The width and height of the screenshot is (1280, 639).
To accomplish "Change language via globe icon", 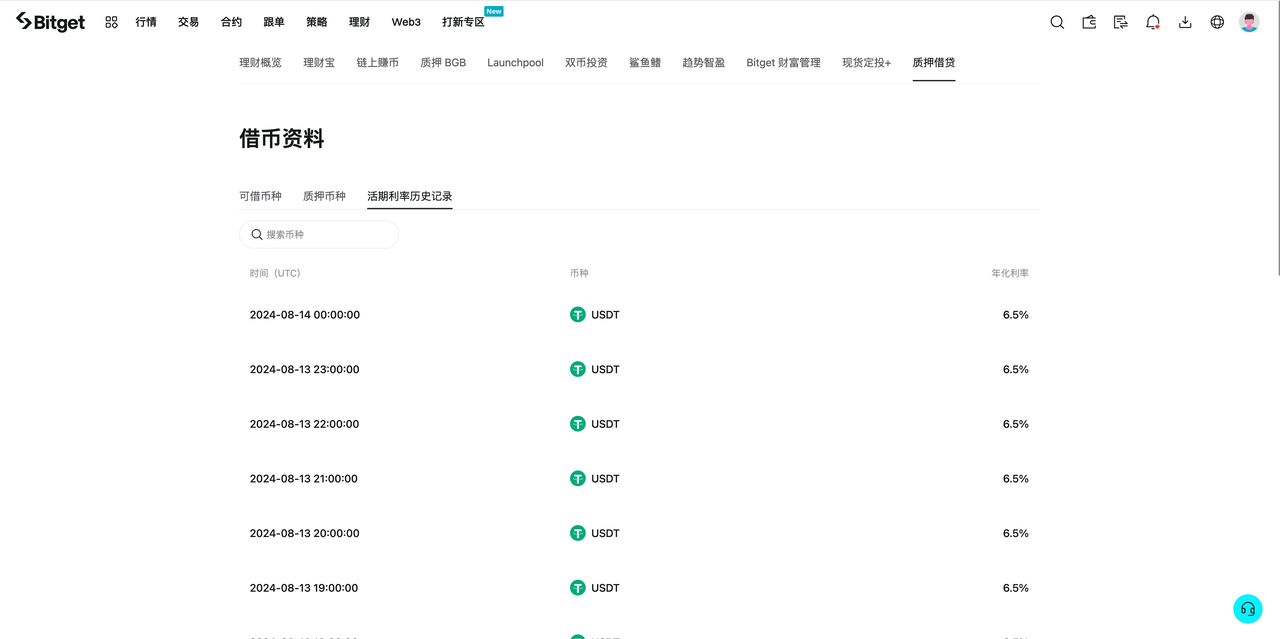I will click(x=1217, y=22).
